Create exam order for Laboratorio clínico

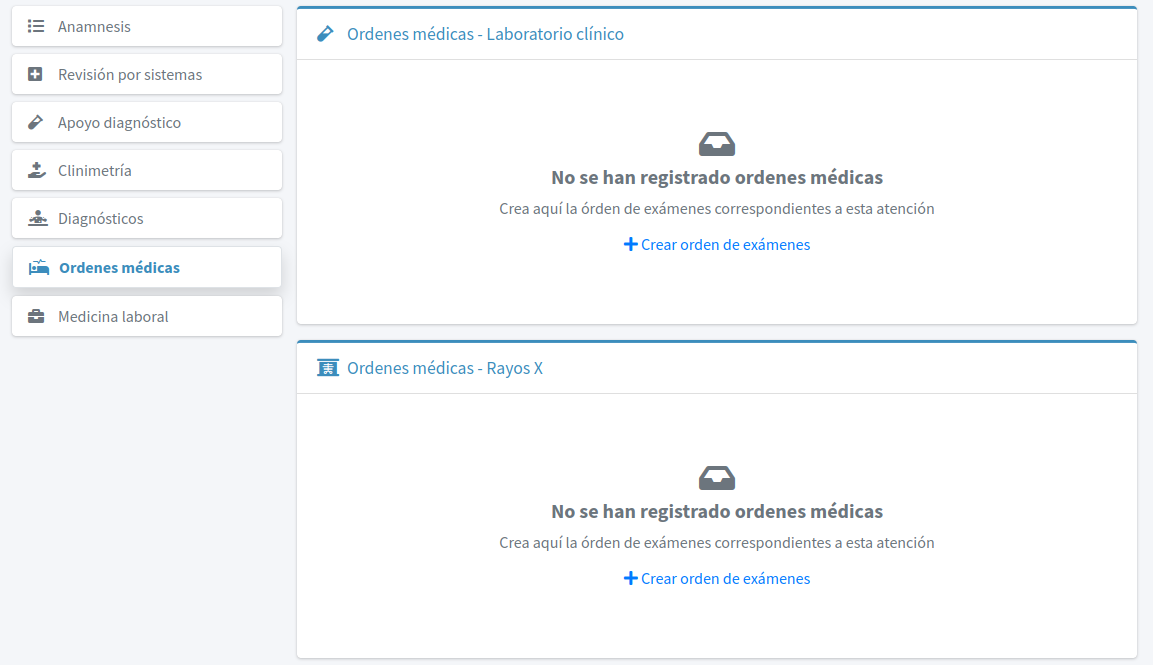coord(717,245)
